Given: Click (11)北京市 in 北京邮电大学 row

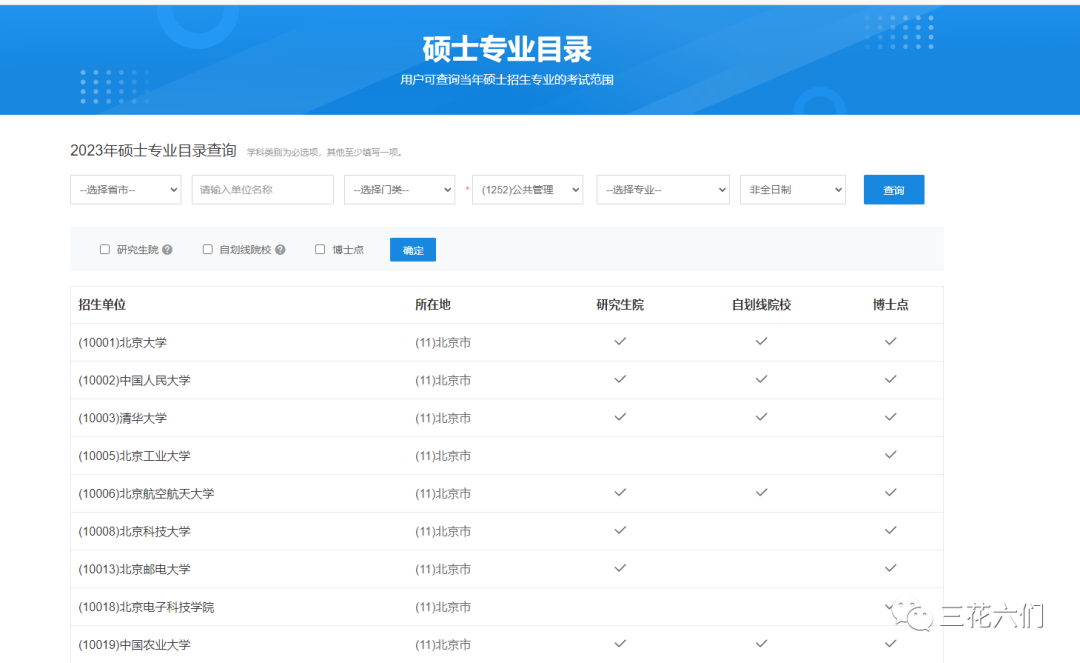Looking at the screenshot, I should [443, 569].
